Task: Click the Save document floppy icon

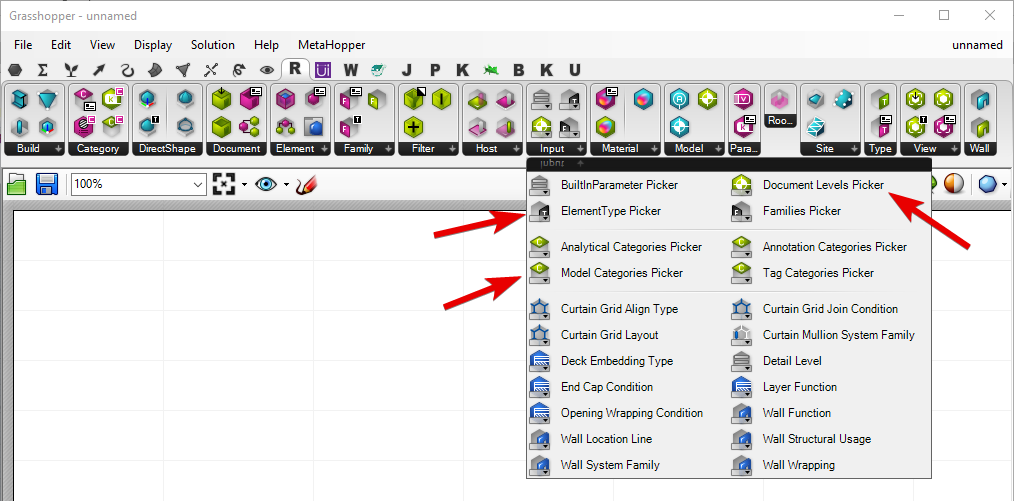Action: 46,185
